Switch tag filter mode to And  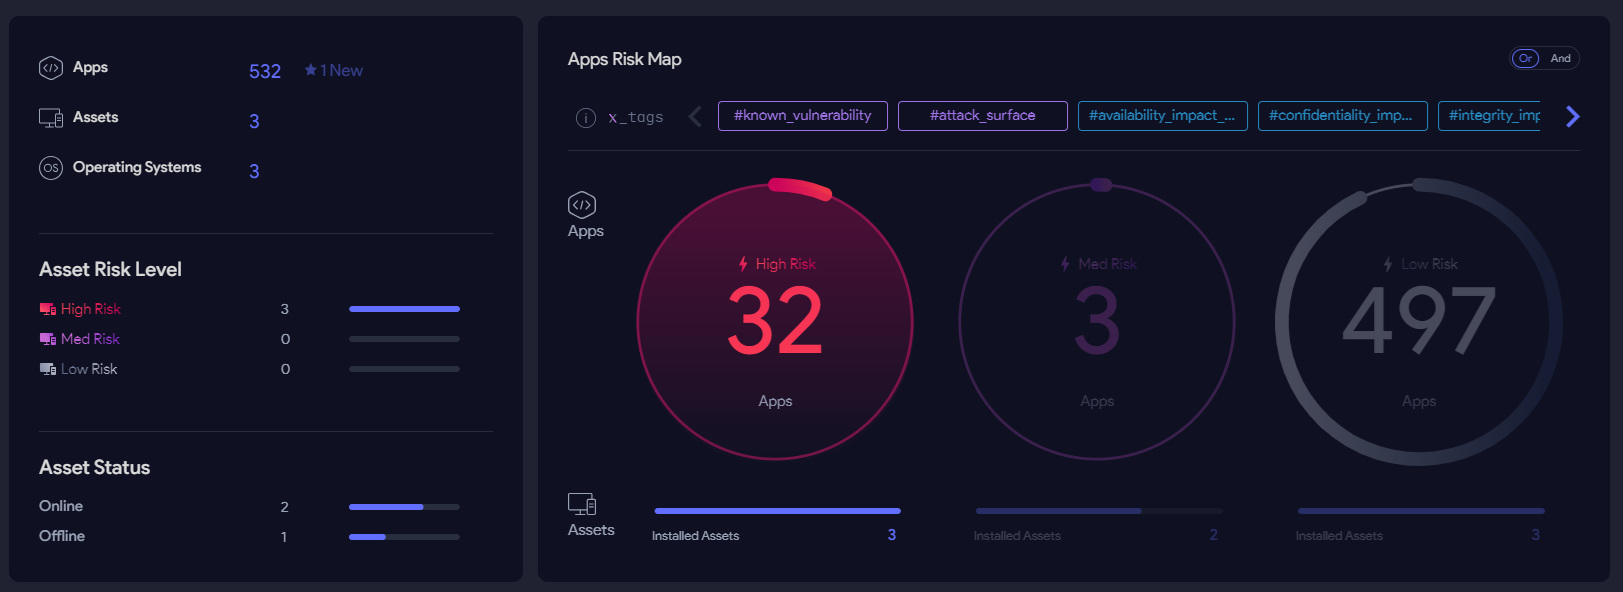(1560, 59)
